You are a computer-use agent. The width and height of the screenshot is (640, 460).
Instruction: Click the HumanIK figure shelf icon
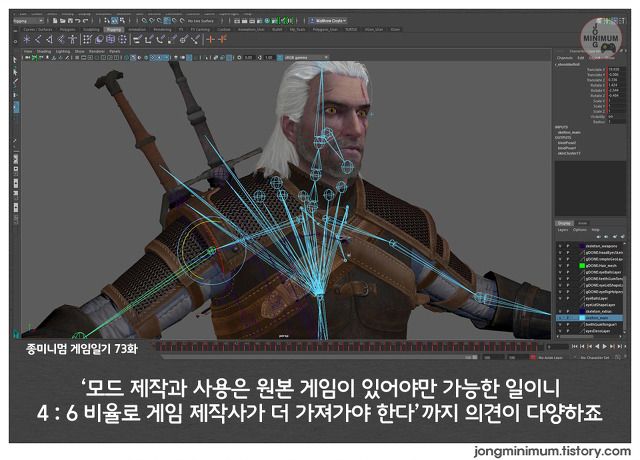tap(72, 39)
